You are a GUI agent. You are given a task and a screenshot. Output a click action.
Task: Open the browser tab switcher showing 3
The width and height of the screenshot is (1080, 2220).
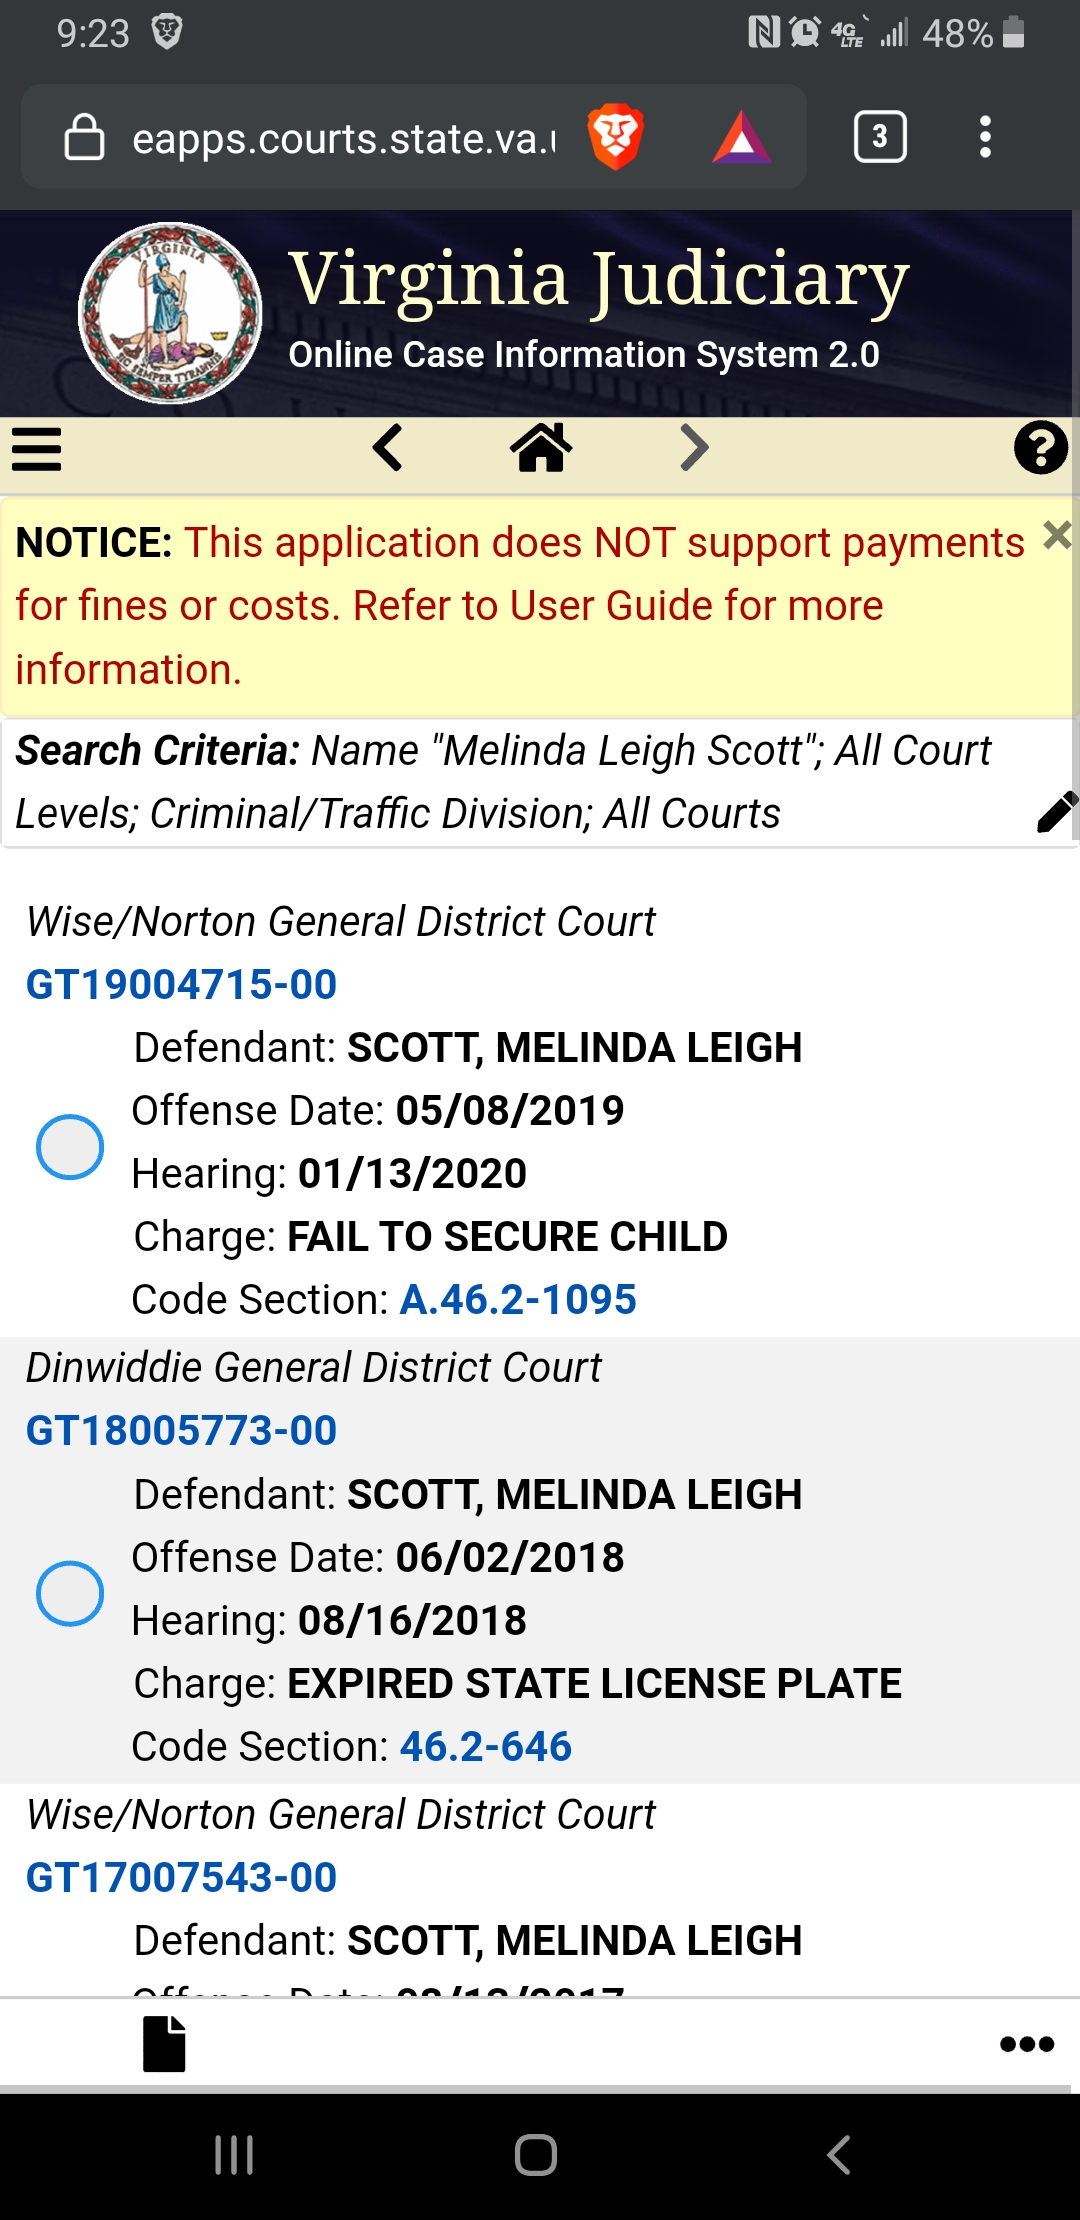[880, 137]
